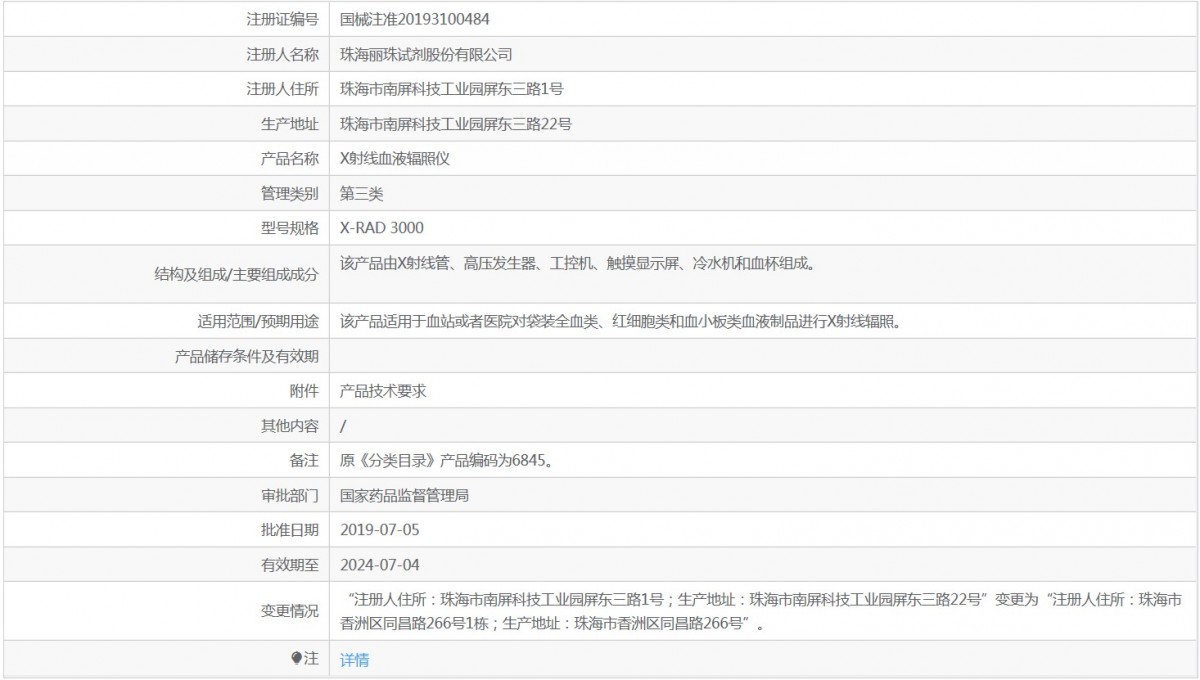The height and width of the screenshot is (680, 1200).
Task: Click intended use text starting 该产品适用于血站
Action: [621, 322]
